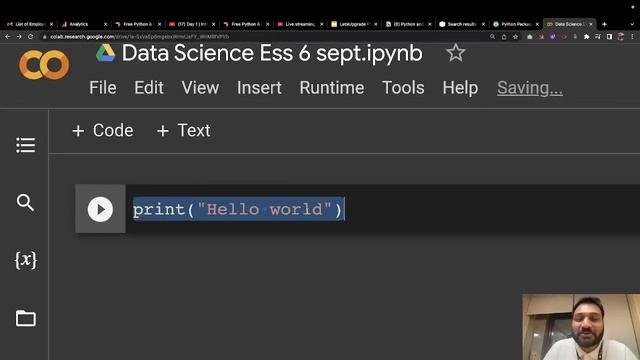Screen dimensions: 640x360
Task: Add a new Text cell
Action: click(x=184, y=131)
